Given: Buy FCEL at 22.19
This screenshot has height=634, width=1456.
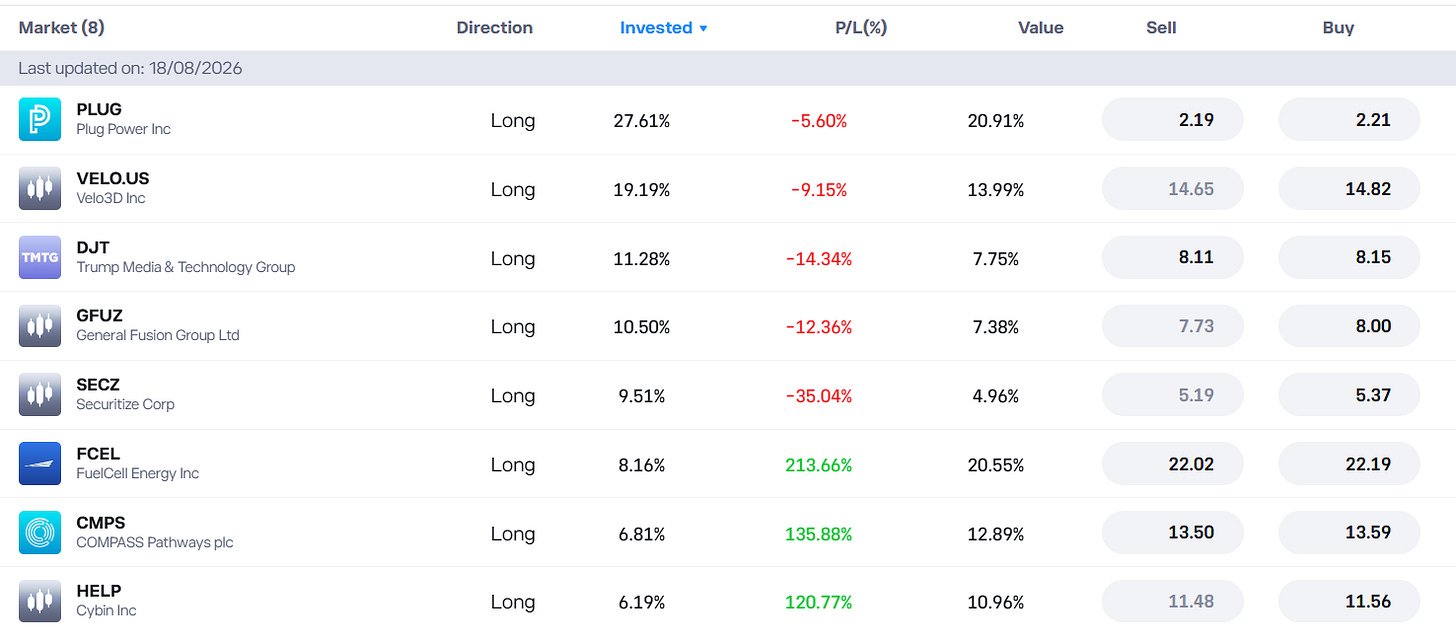Looking at the screenshot, I should click(x=1349, y=464).
